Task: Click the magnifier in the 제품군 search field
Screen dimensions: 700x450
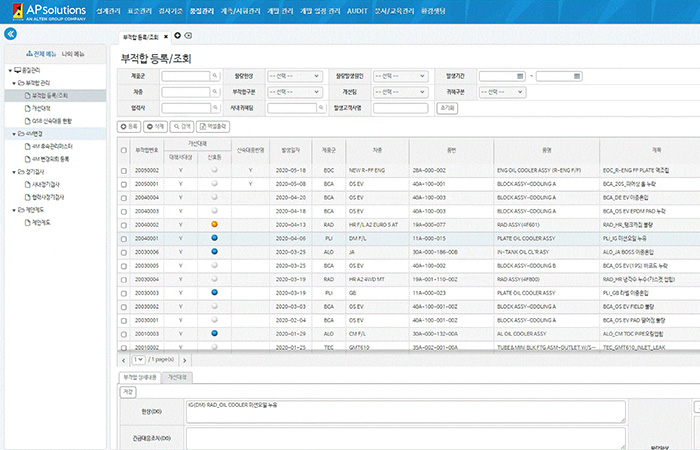Action: point(215,76)
